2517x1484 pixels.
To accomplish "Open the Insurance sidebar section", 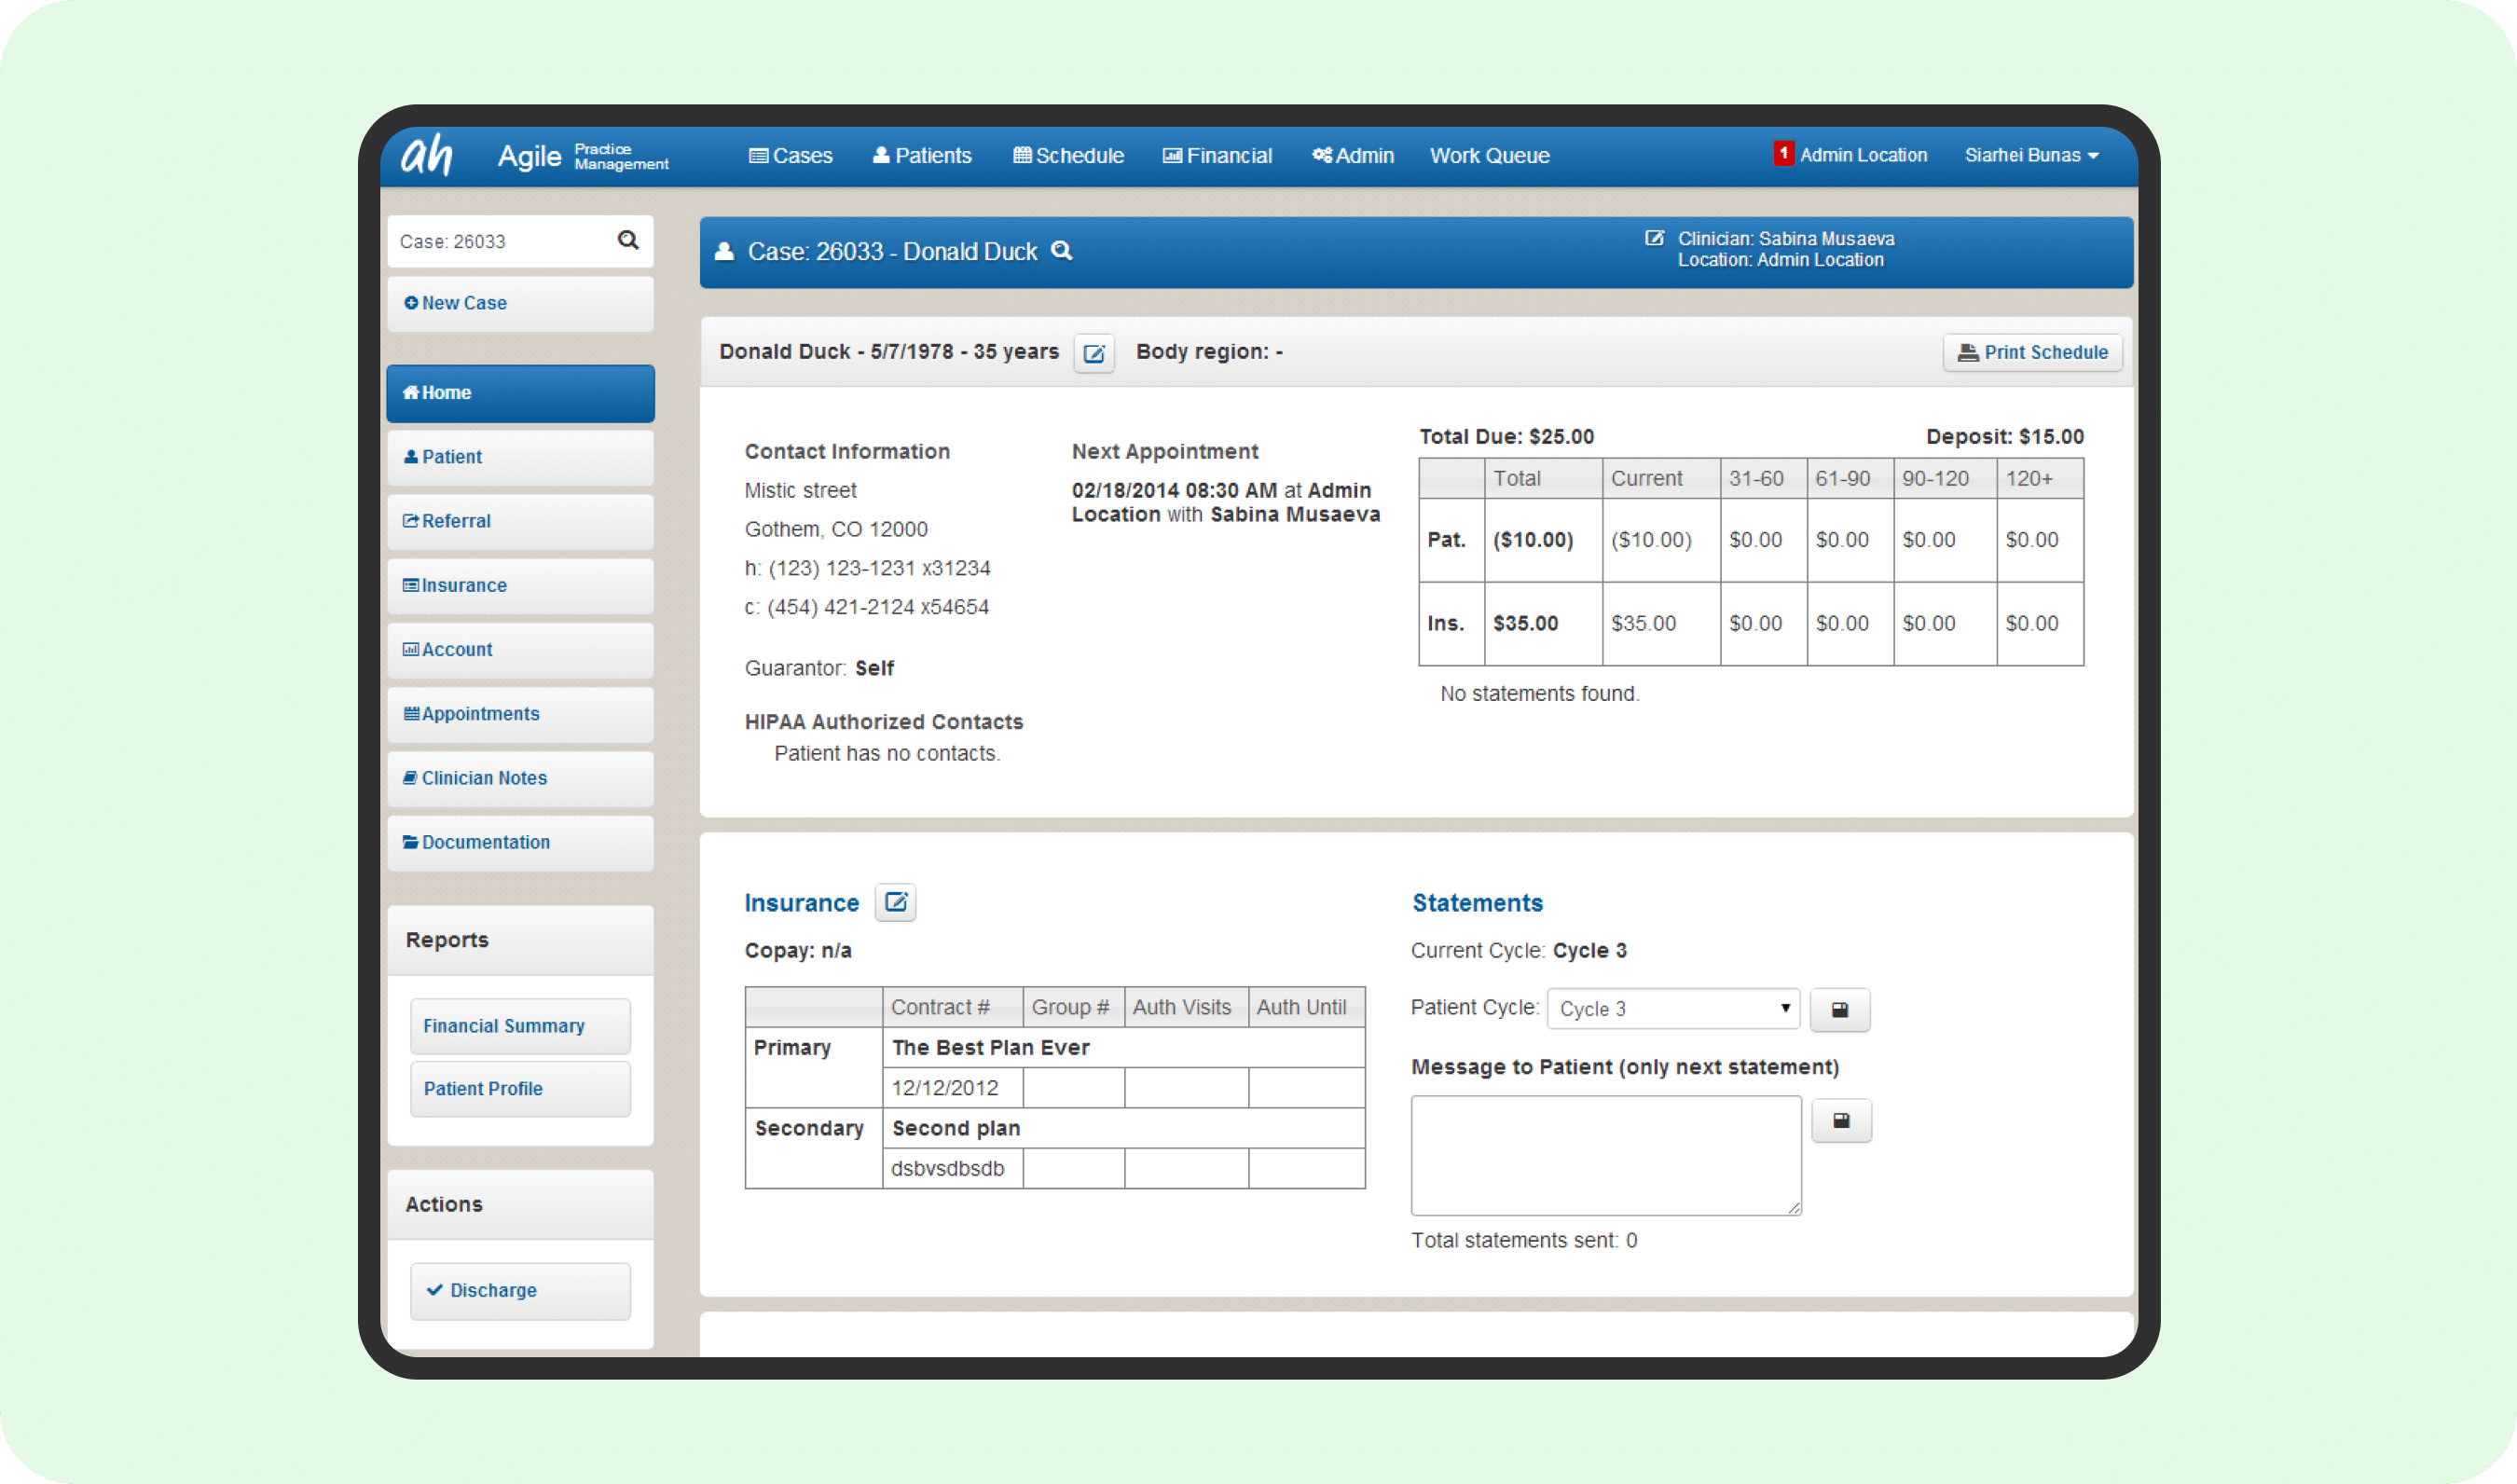I will click(x=520, y=585).
